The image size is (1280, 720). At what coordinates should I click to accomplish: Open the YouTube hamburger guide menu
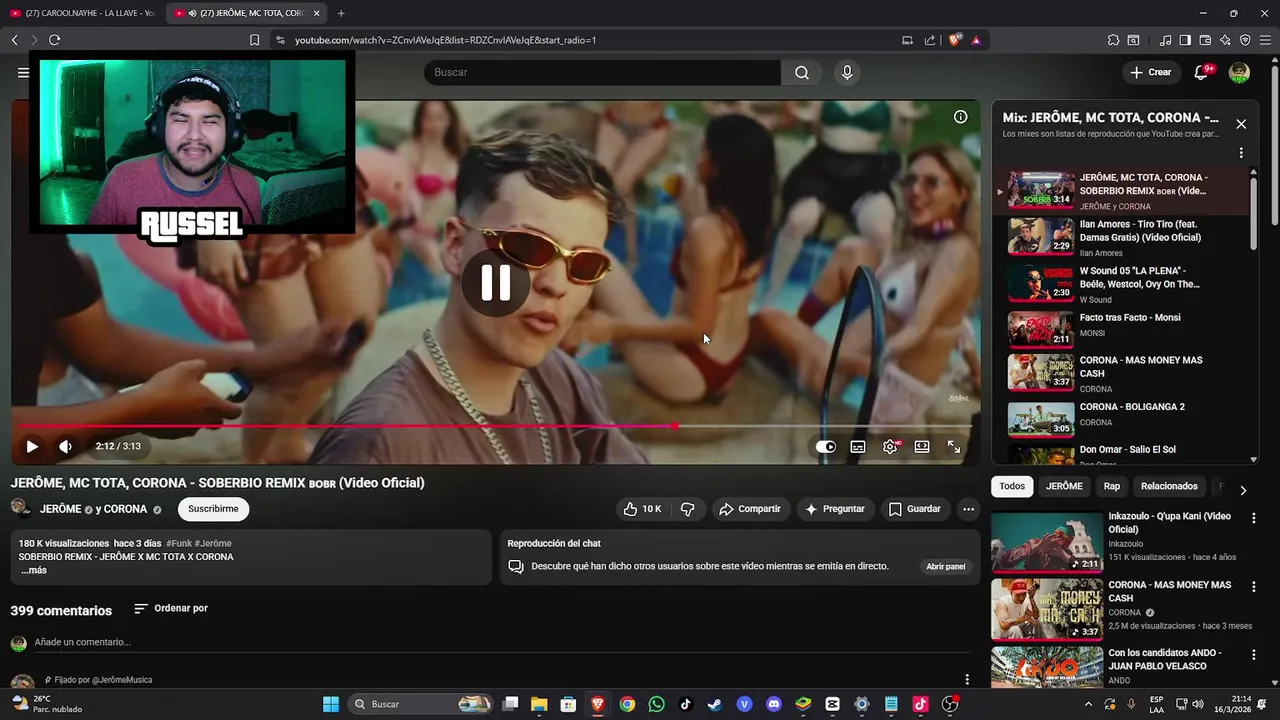tap(23, 72)
